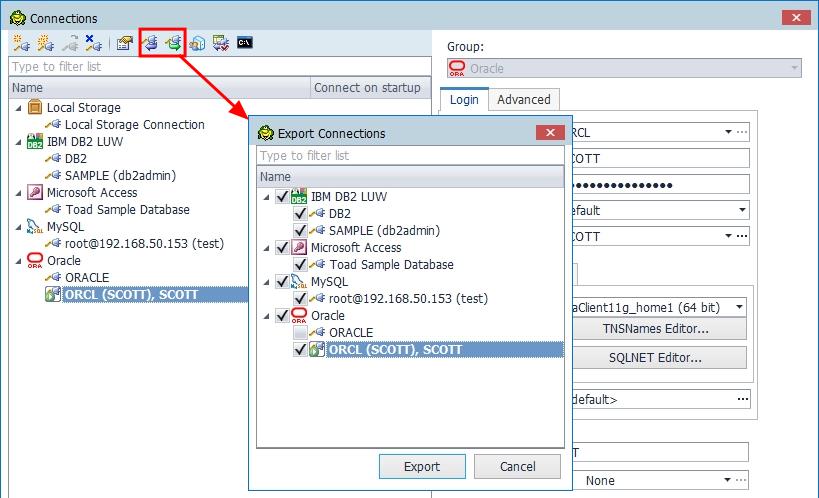Open the connection properties toolbar icon
819x498 pixels.
(x=124, y=43)
